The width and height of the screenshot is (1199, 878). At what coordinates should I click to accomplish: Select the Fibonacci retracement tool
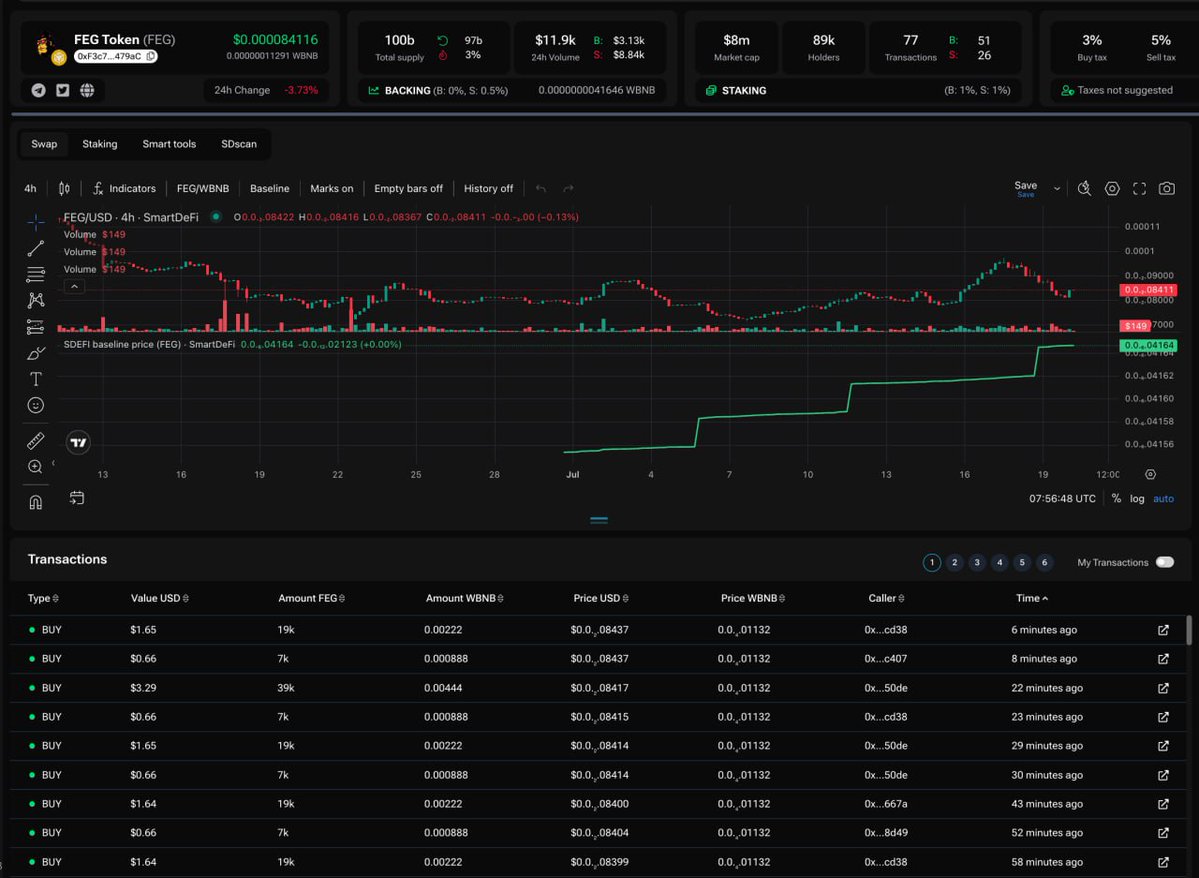click(x=35, y=274)
